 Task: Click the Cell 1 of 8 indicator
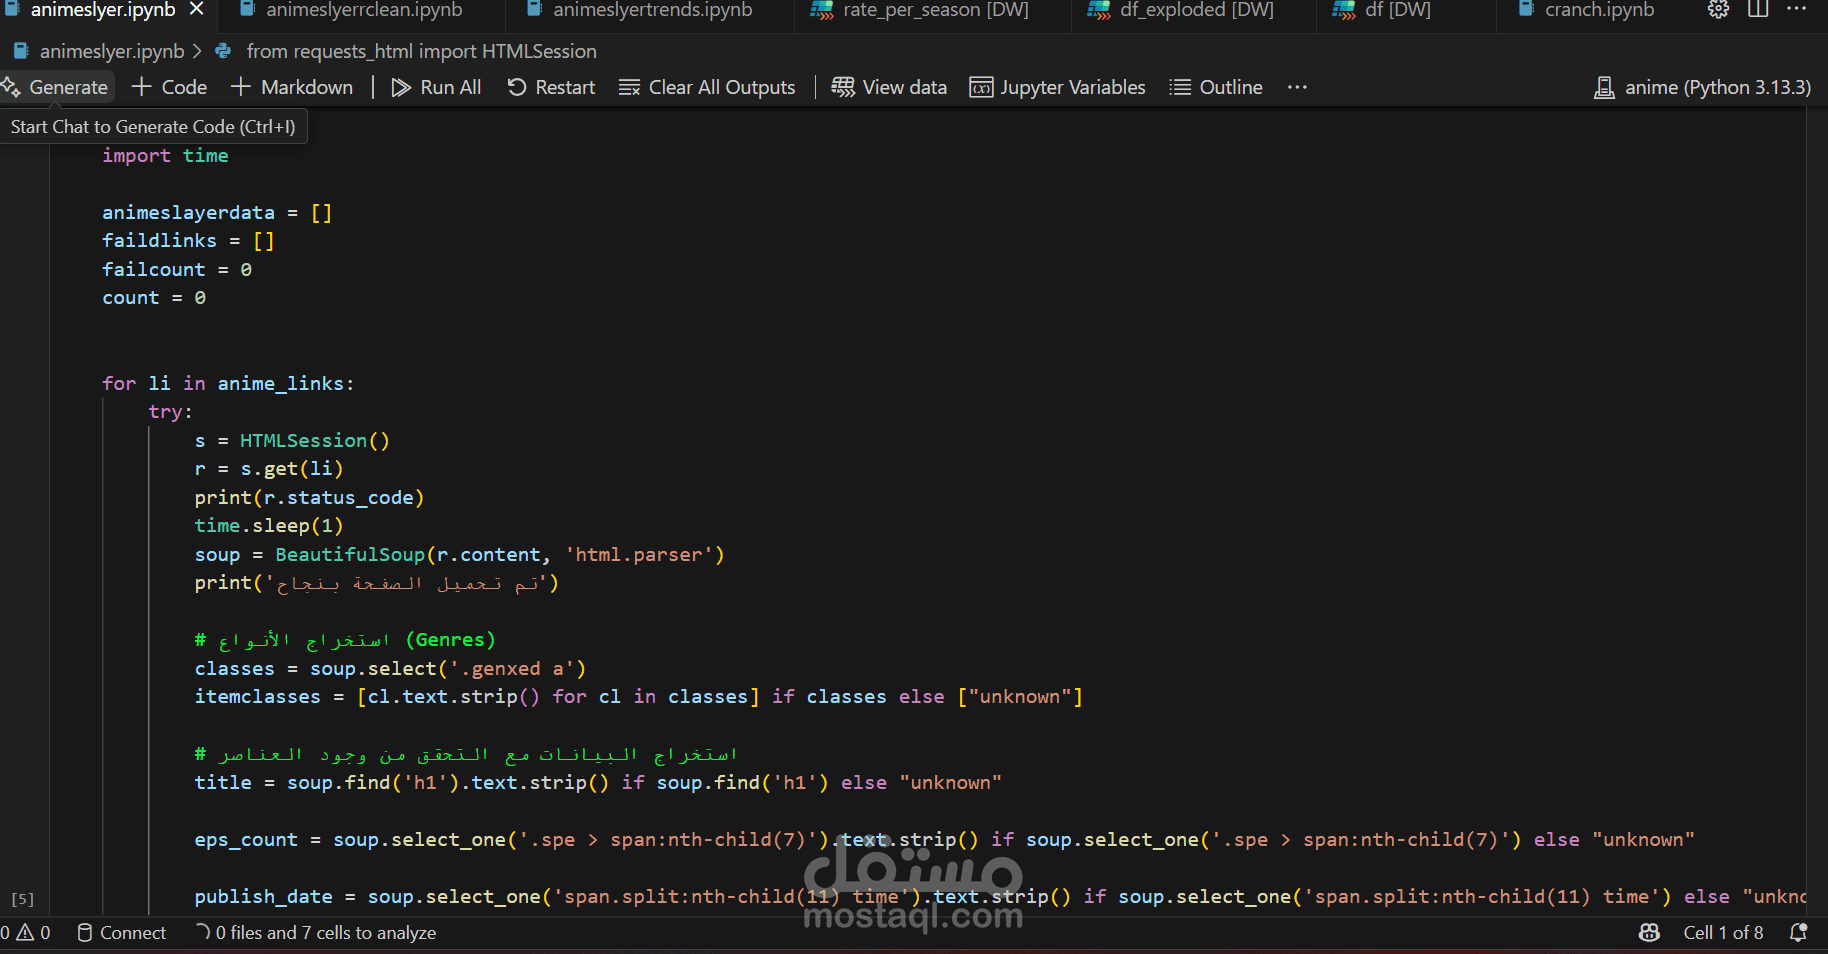point(1723,932)
